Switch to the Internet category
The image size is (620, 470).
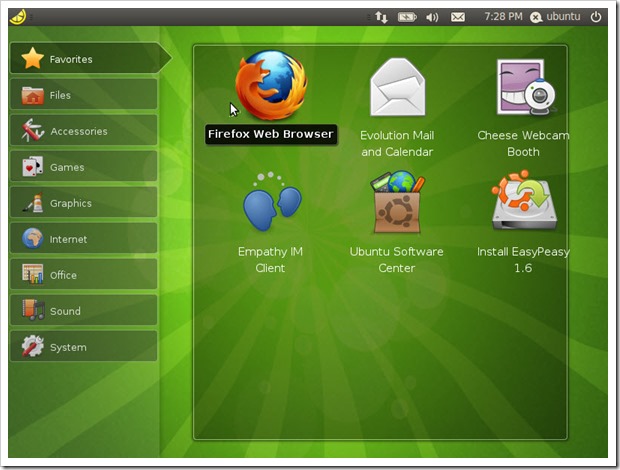[x=84, y=238]
